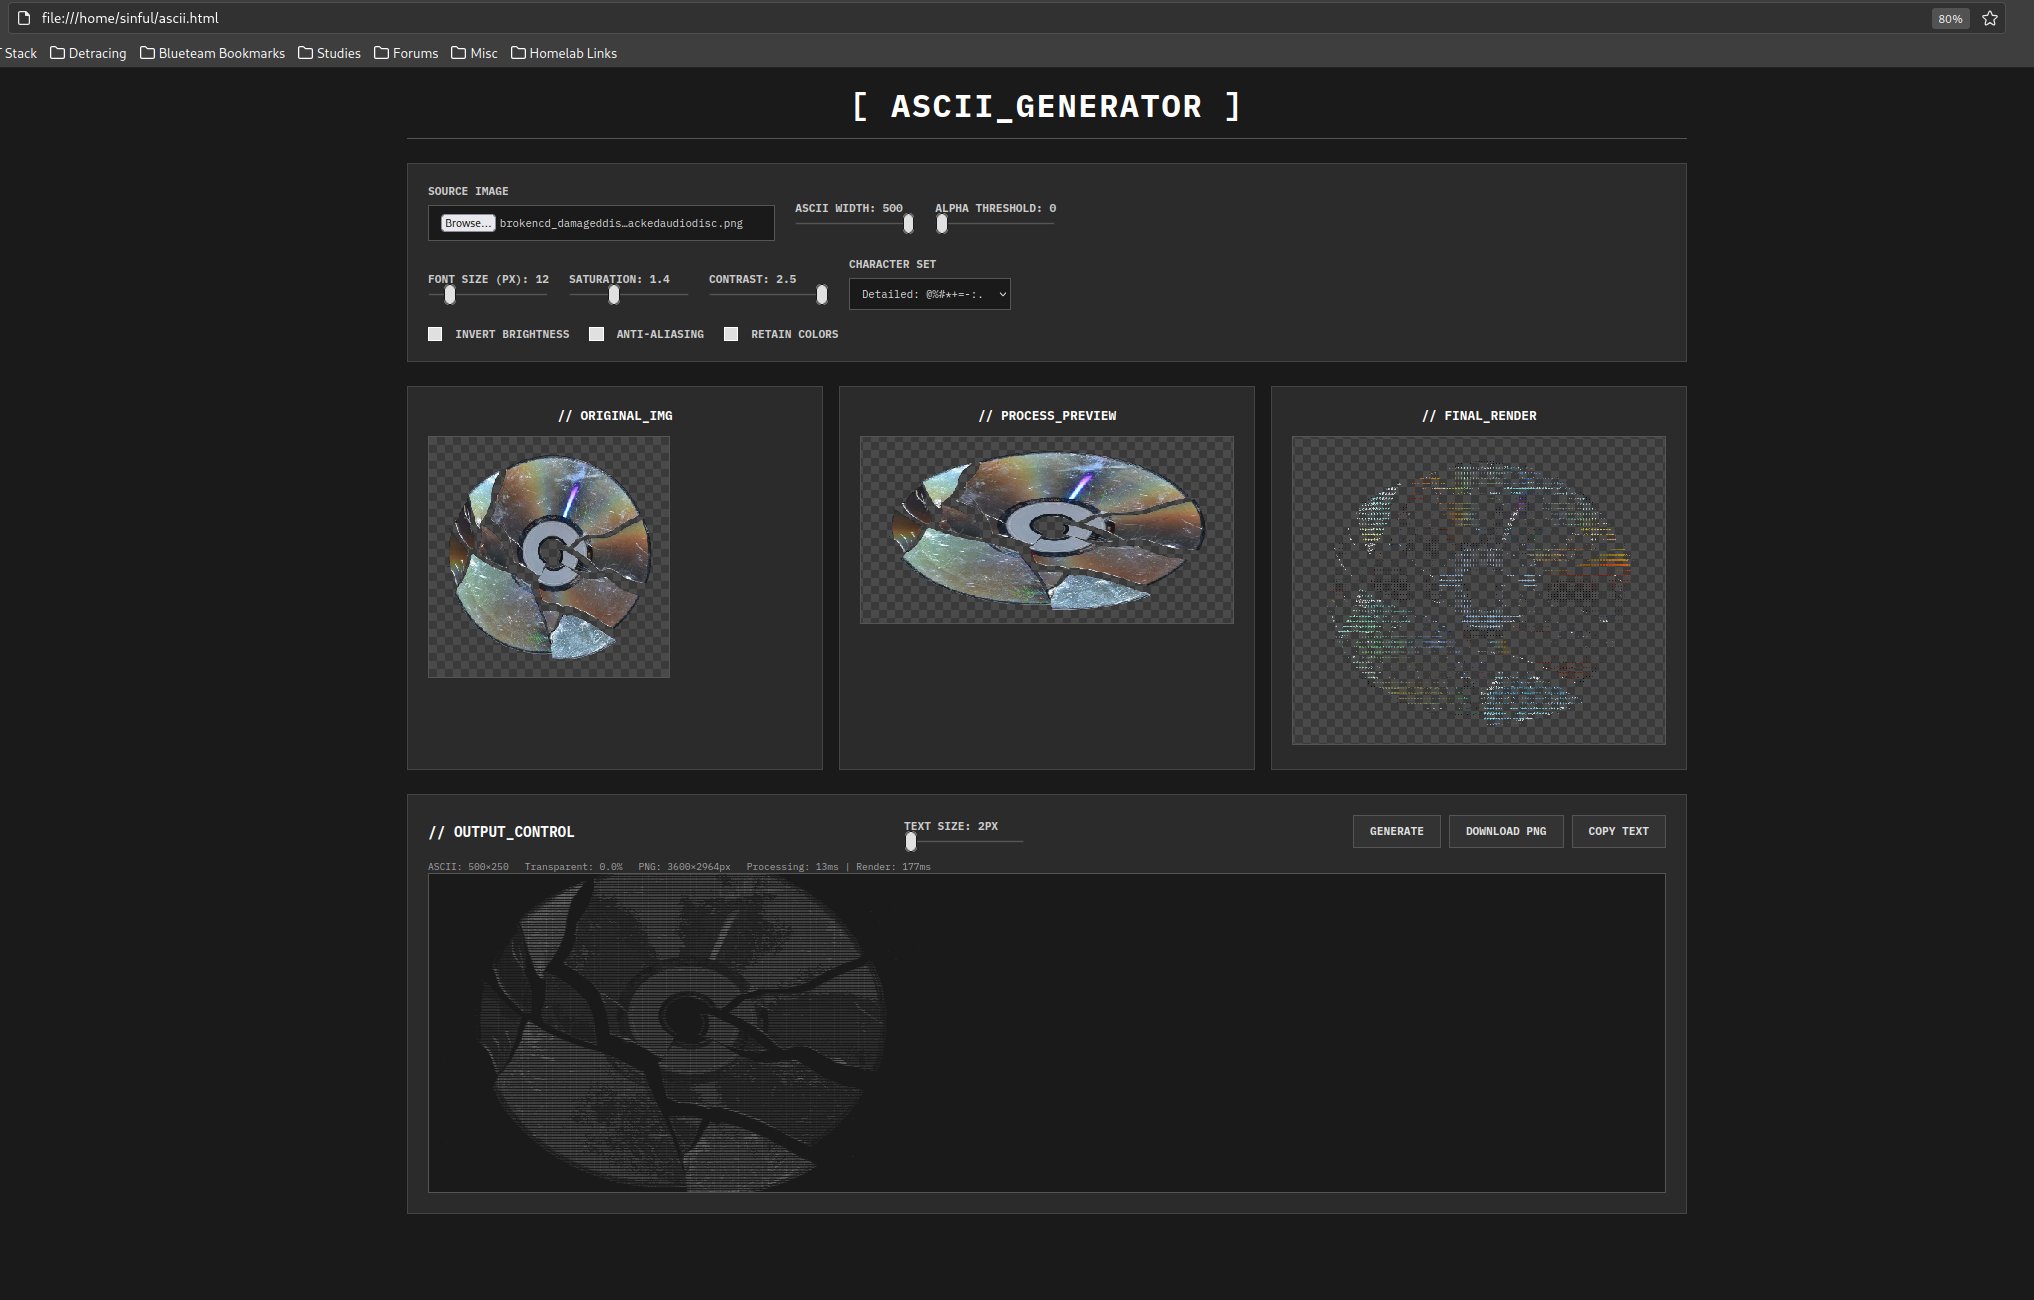
Task: Open the Homelab Links bookmarks folder
Action: coord(564,53)
